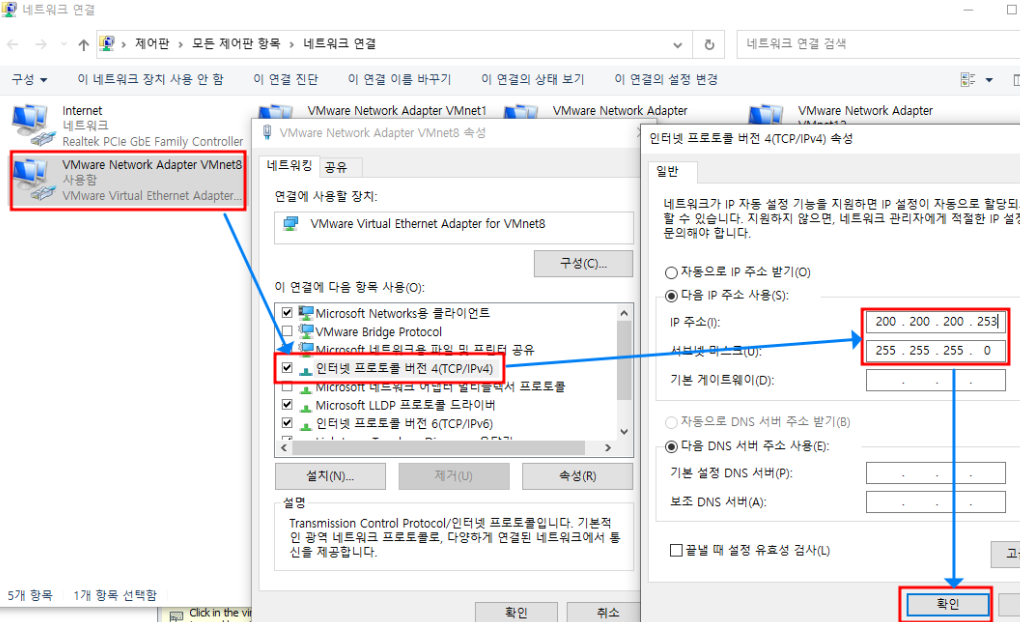Toggle 인터넷 프로토콜 버전 6 checkbox
Viewport: 1020px width, 622px height.
click(x=287, y=423)
